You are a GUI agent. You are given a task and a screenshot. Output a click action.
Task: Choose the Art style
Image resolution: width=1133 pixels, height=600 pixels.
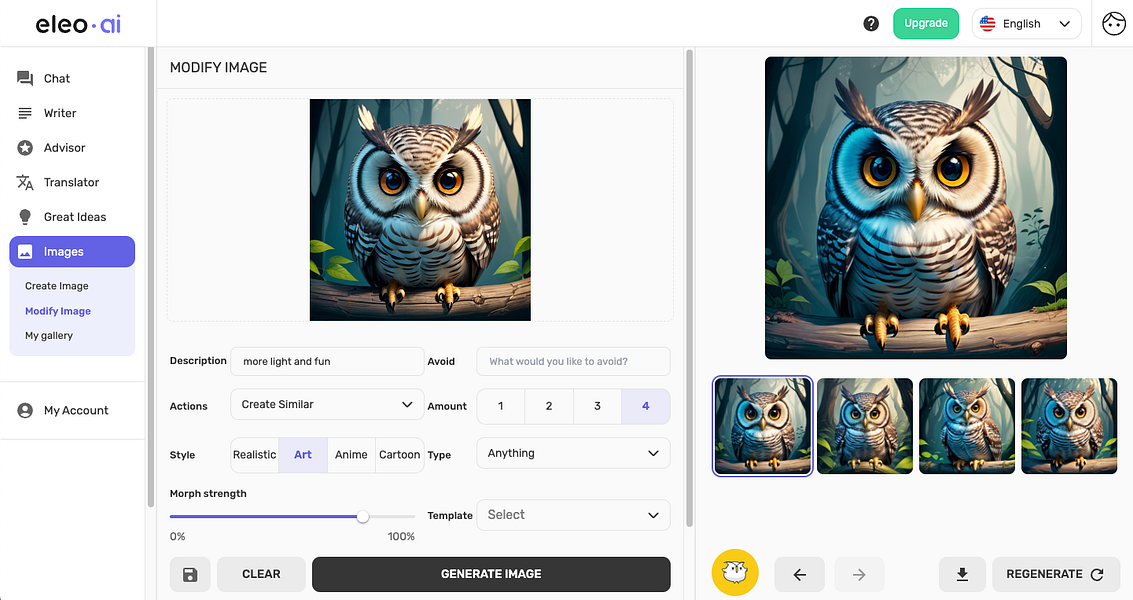pos(303,455)
